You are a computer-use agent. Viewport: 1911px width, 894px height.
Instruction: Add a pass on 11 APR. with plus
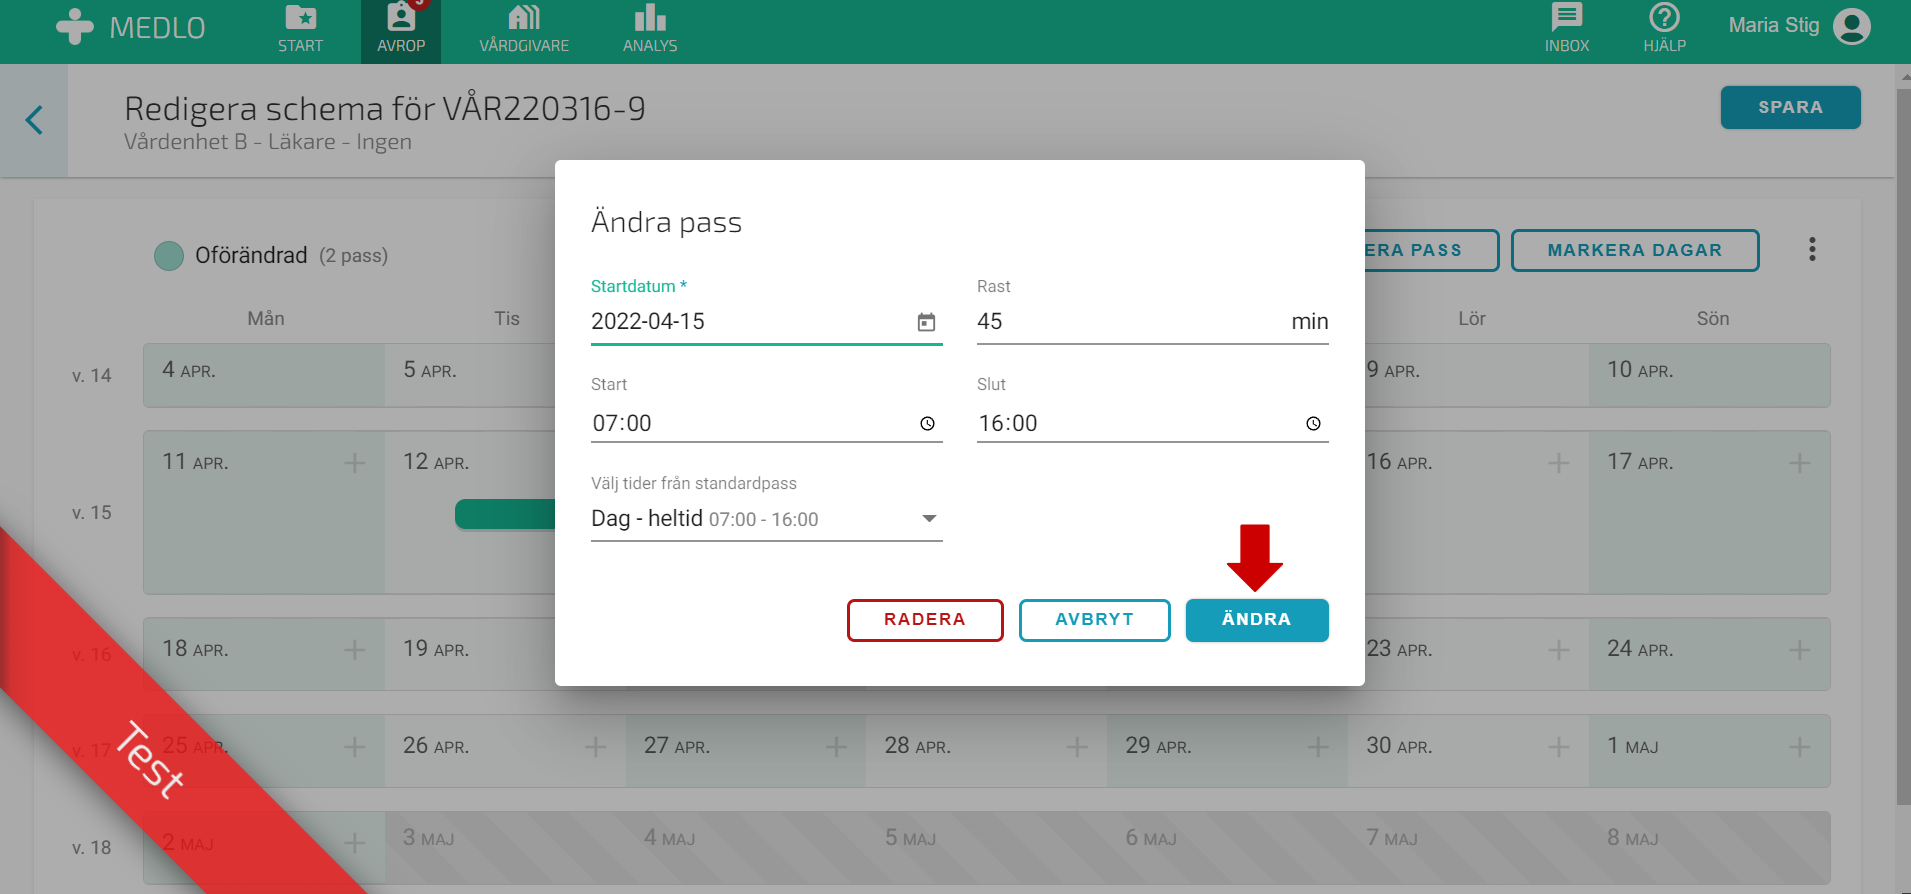point(355,463)
